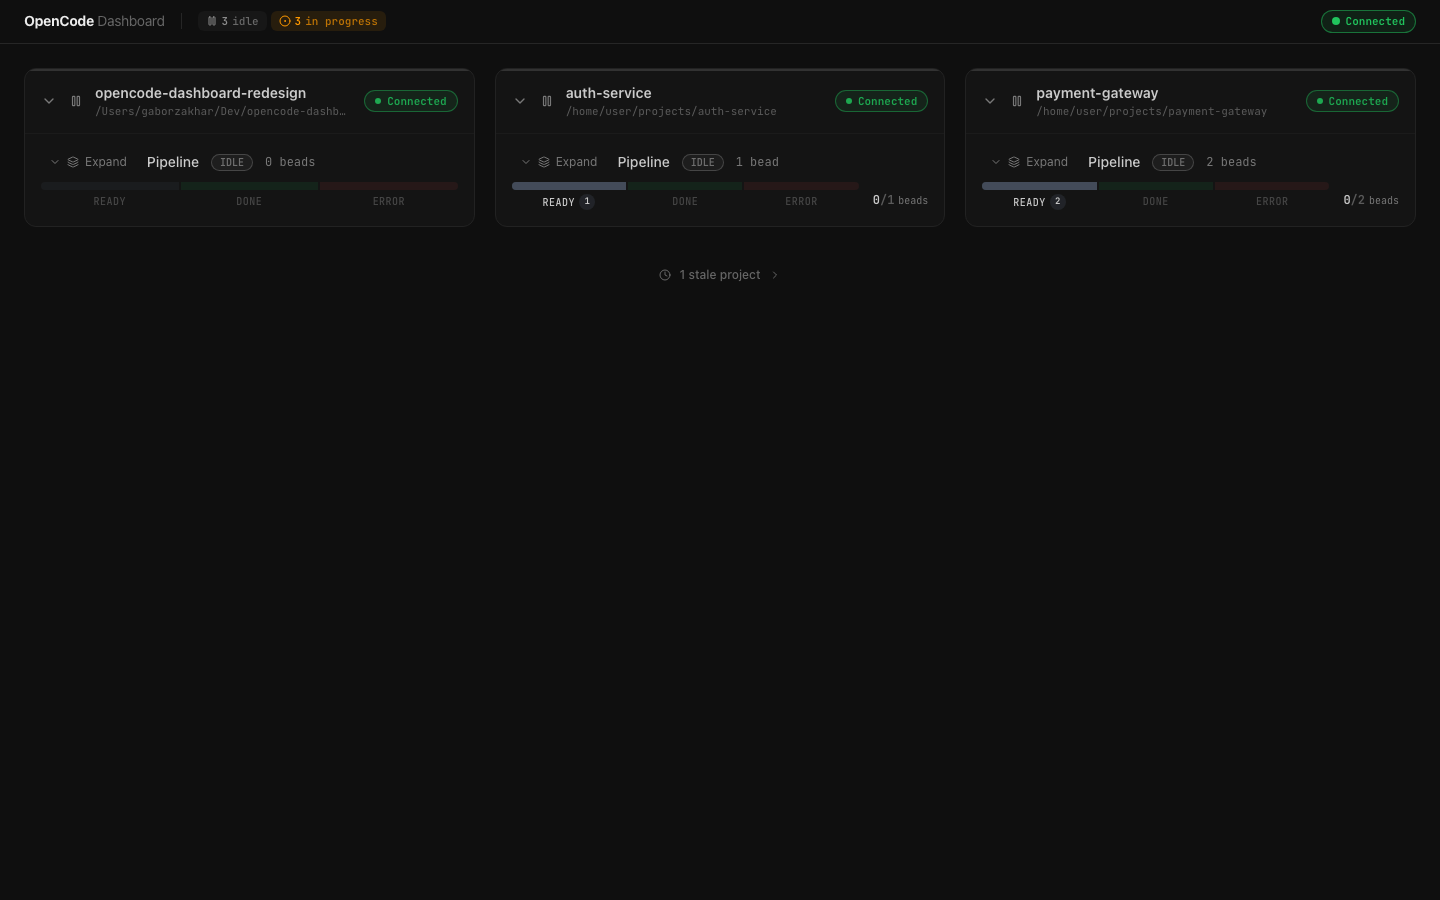
Task: Click the header Connected status pill
Action: (1368, 21)
